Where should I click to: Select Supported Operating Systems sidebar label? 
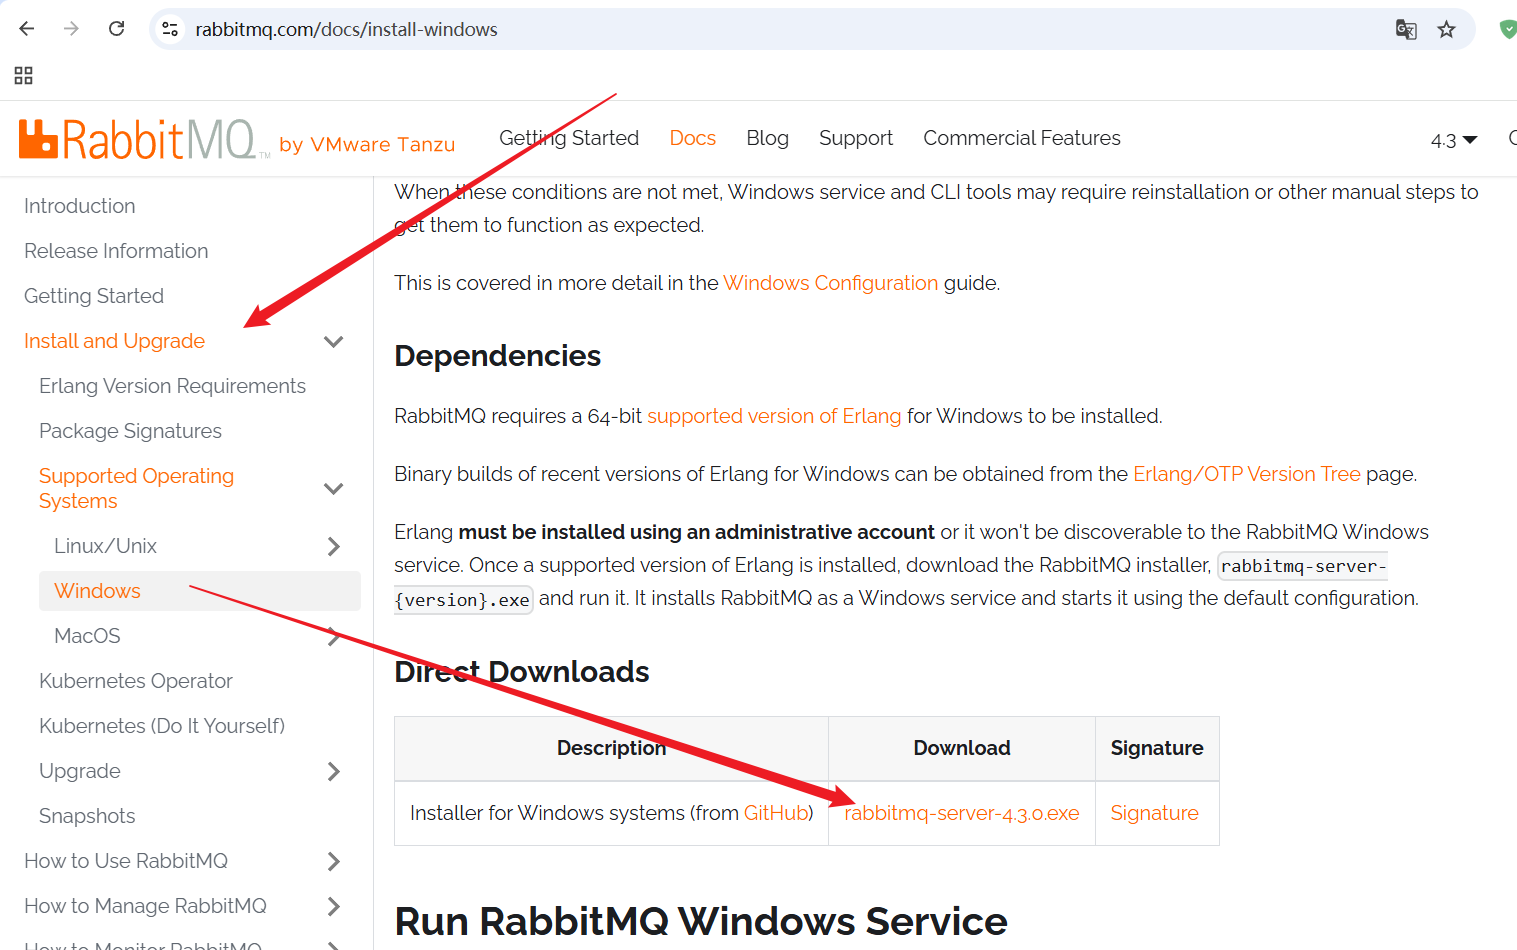(136, 488)
